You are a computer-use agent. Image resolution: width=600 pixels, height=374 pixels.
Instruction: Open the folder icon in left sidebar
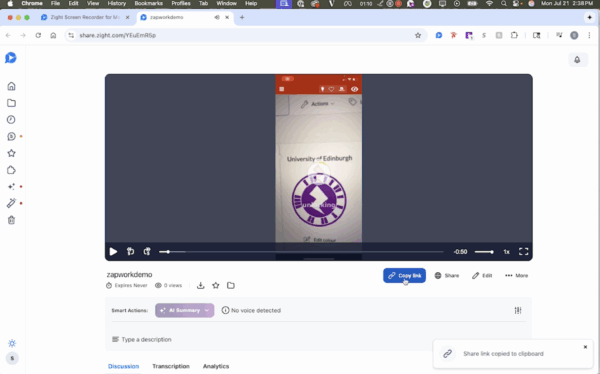(x=11, y=103)
